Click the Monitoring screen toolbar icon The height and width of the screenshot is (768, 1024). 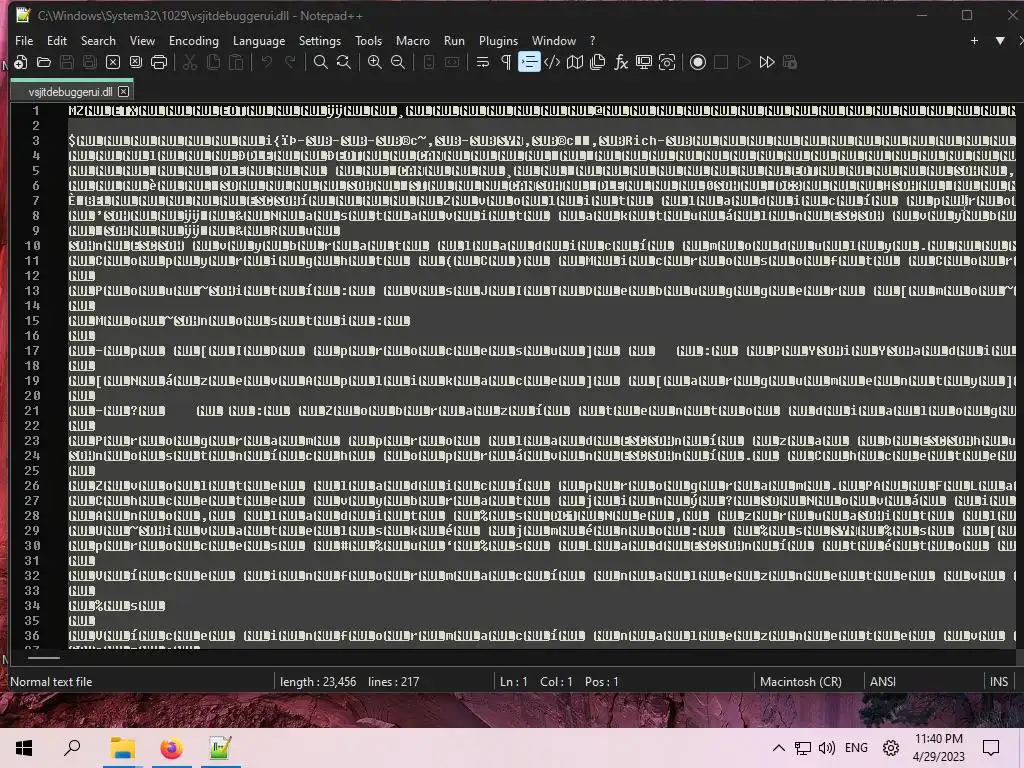pyautogui.click(x=644, y=62)
